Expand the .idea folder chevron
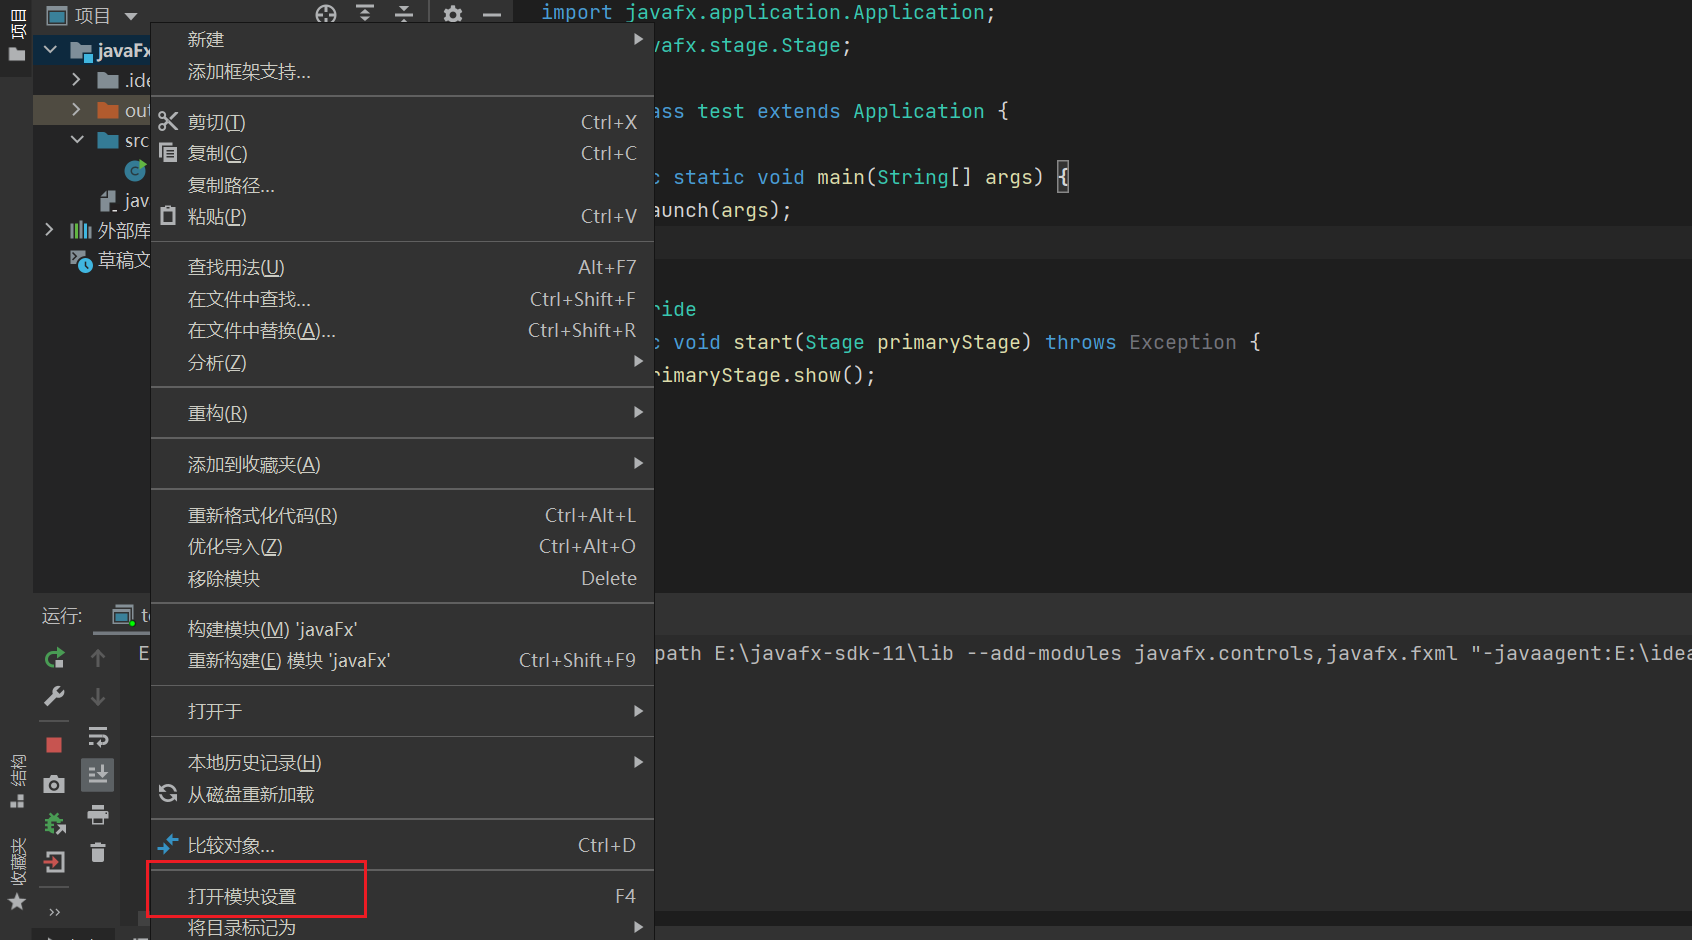The height and width of the screenshot is (940, 1692). [x=76, y=79]
